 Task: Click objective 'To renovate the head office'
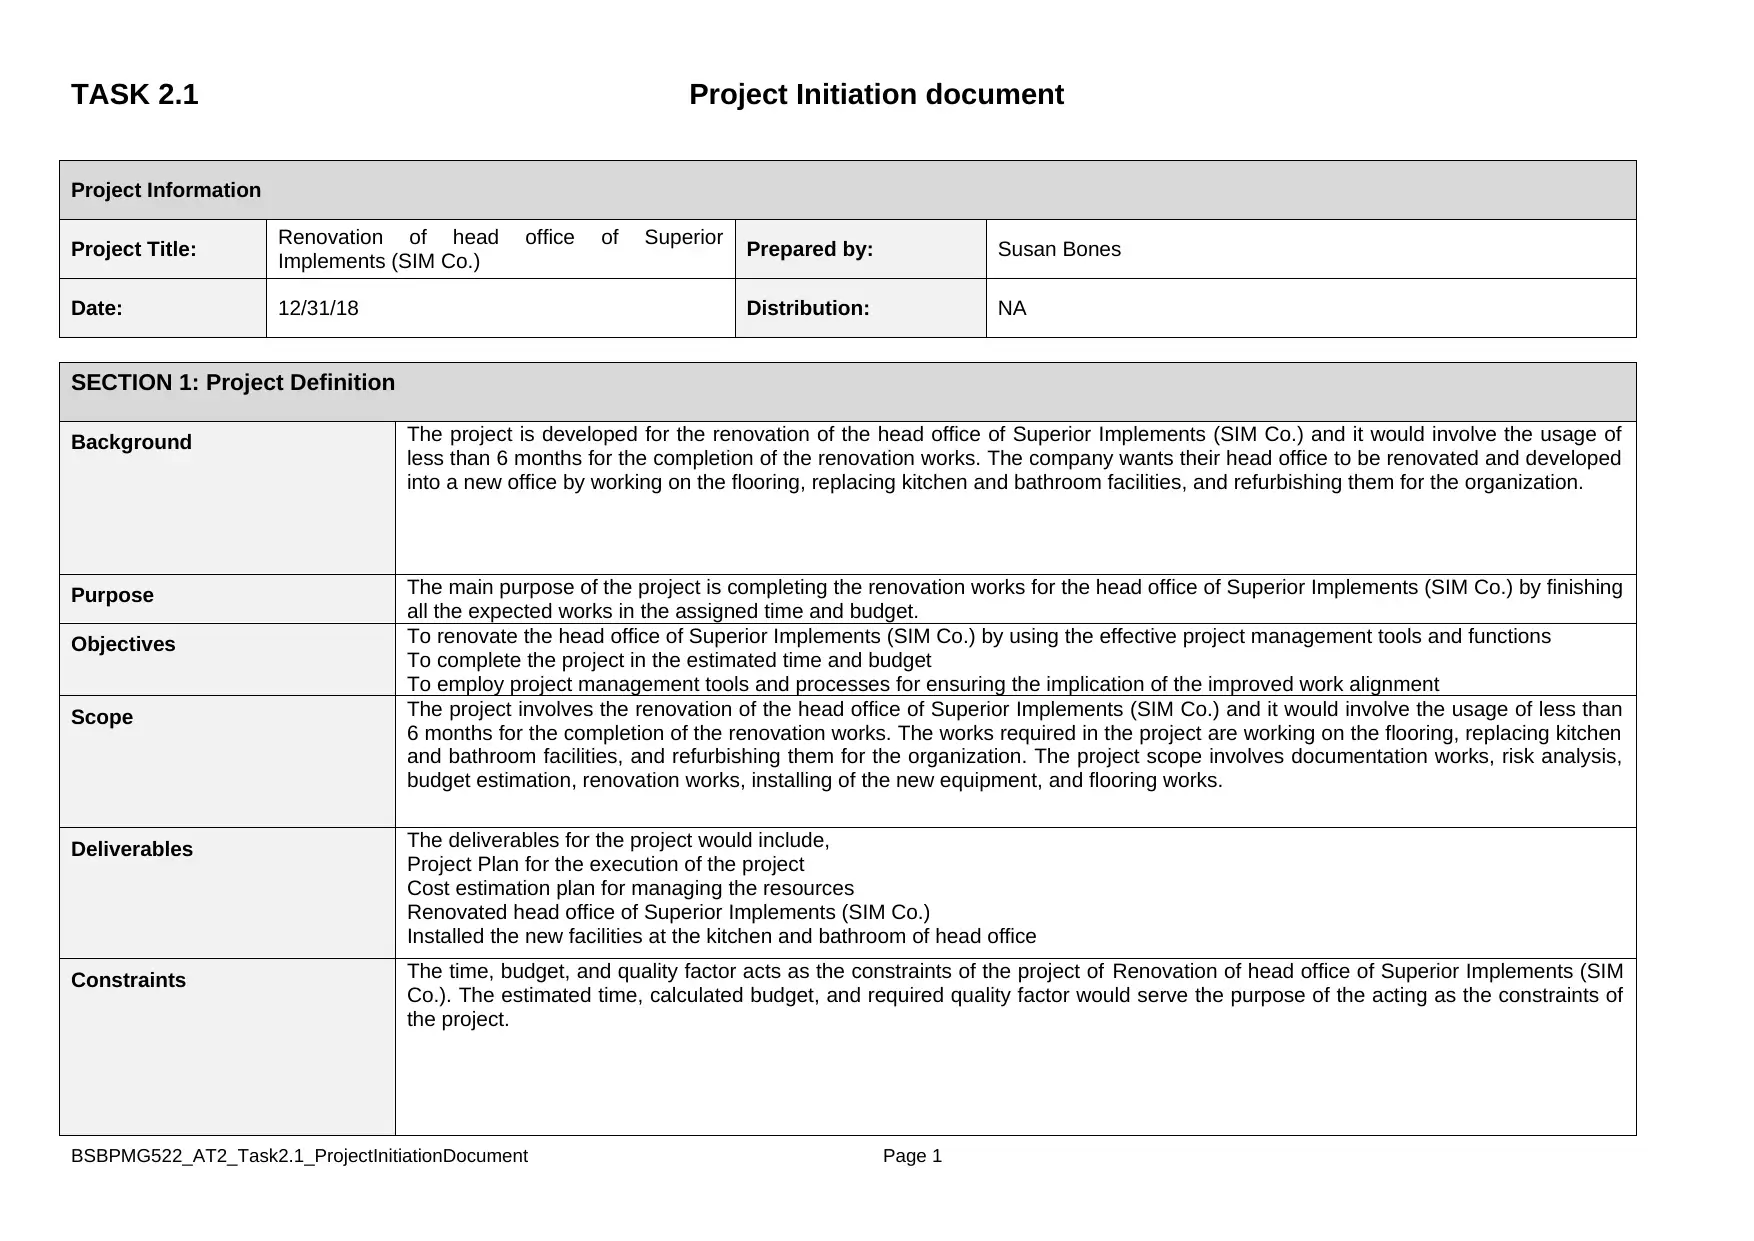click(979, 637)
